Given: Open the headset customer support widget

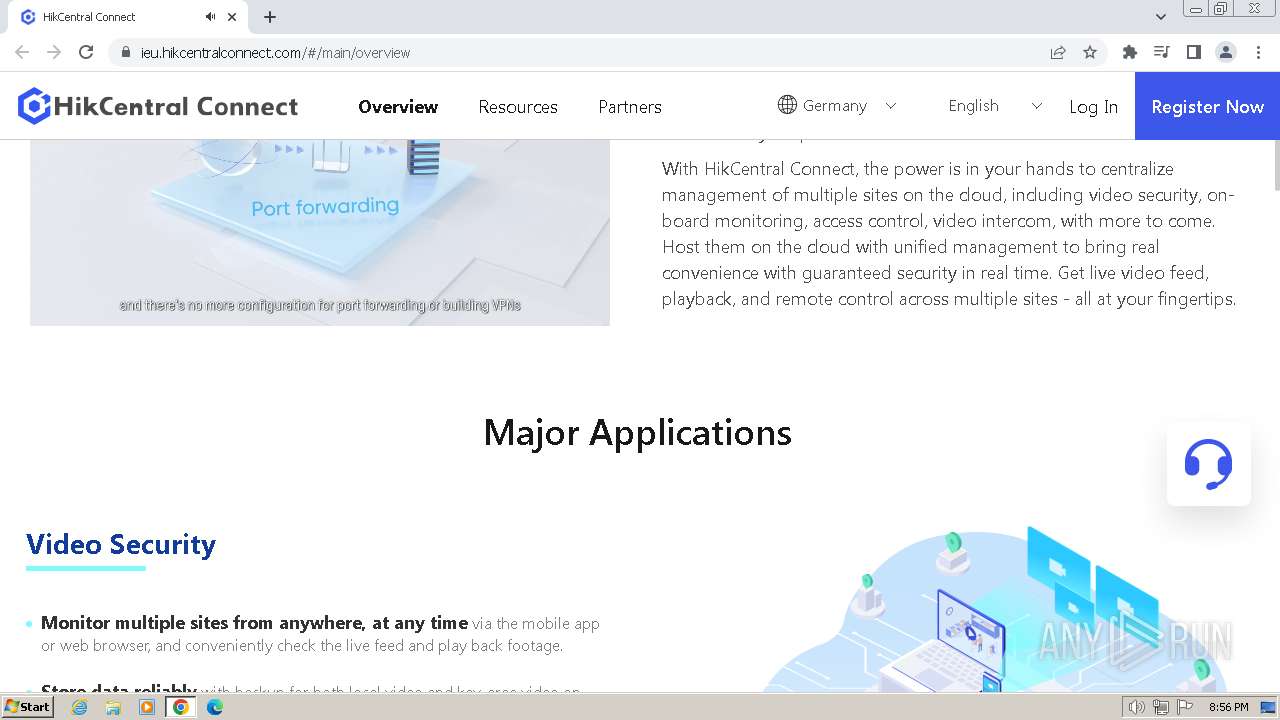Looking at the screenshot, I should click(x=1208, y=464).
